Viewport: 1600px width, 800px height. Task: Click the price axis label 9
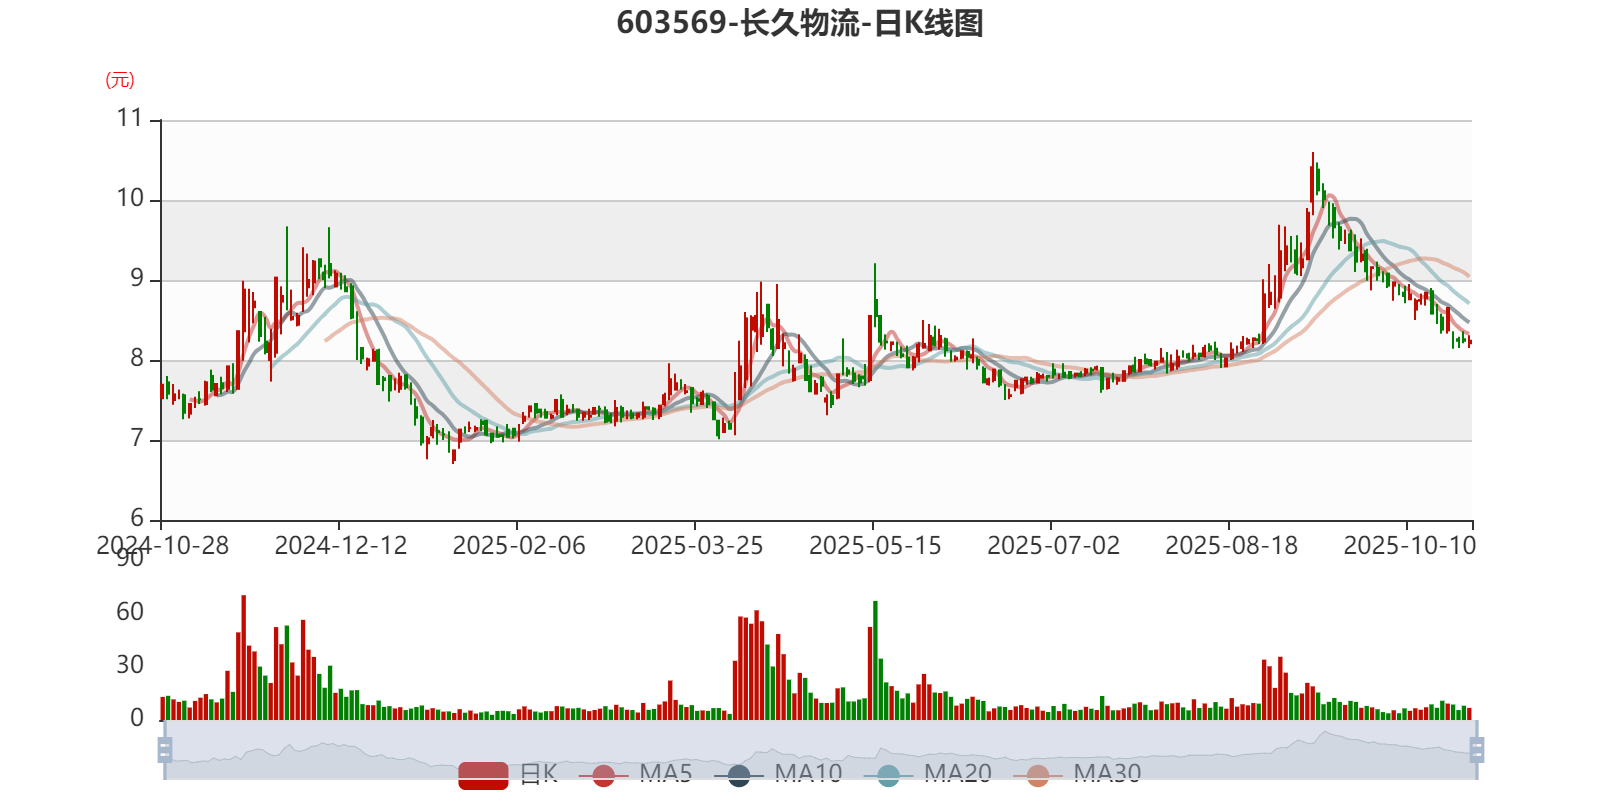[x=137, y=278]
